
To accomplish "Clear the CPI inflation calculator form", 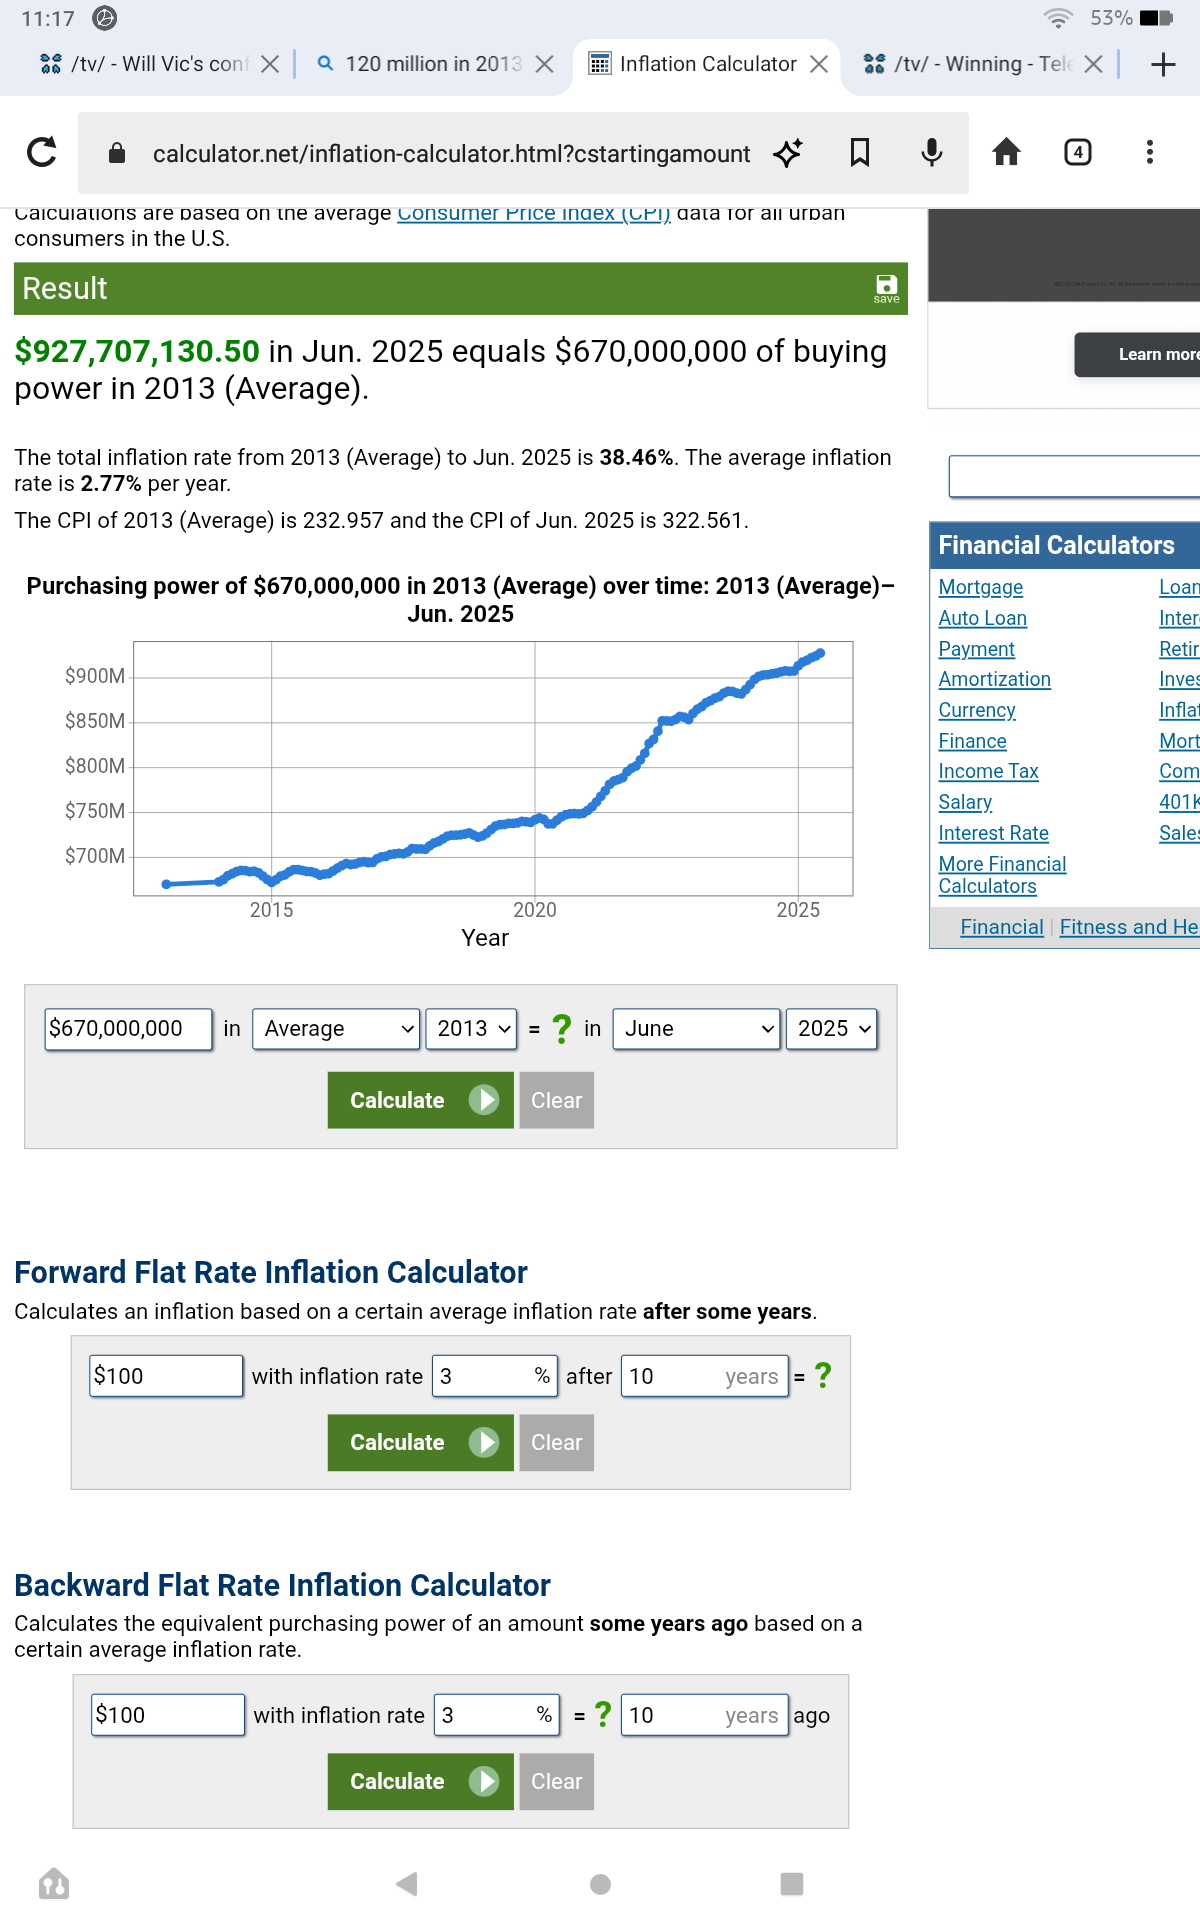I will (x=557, y=1100).
